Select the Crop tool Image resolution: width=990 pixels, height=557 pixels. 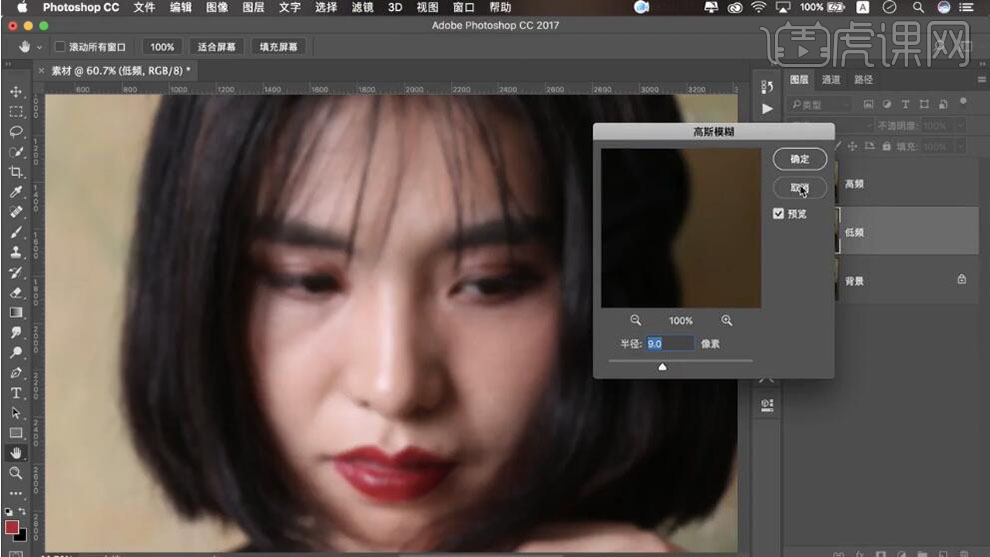[16, 172]
